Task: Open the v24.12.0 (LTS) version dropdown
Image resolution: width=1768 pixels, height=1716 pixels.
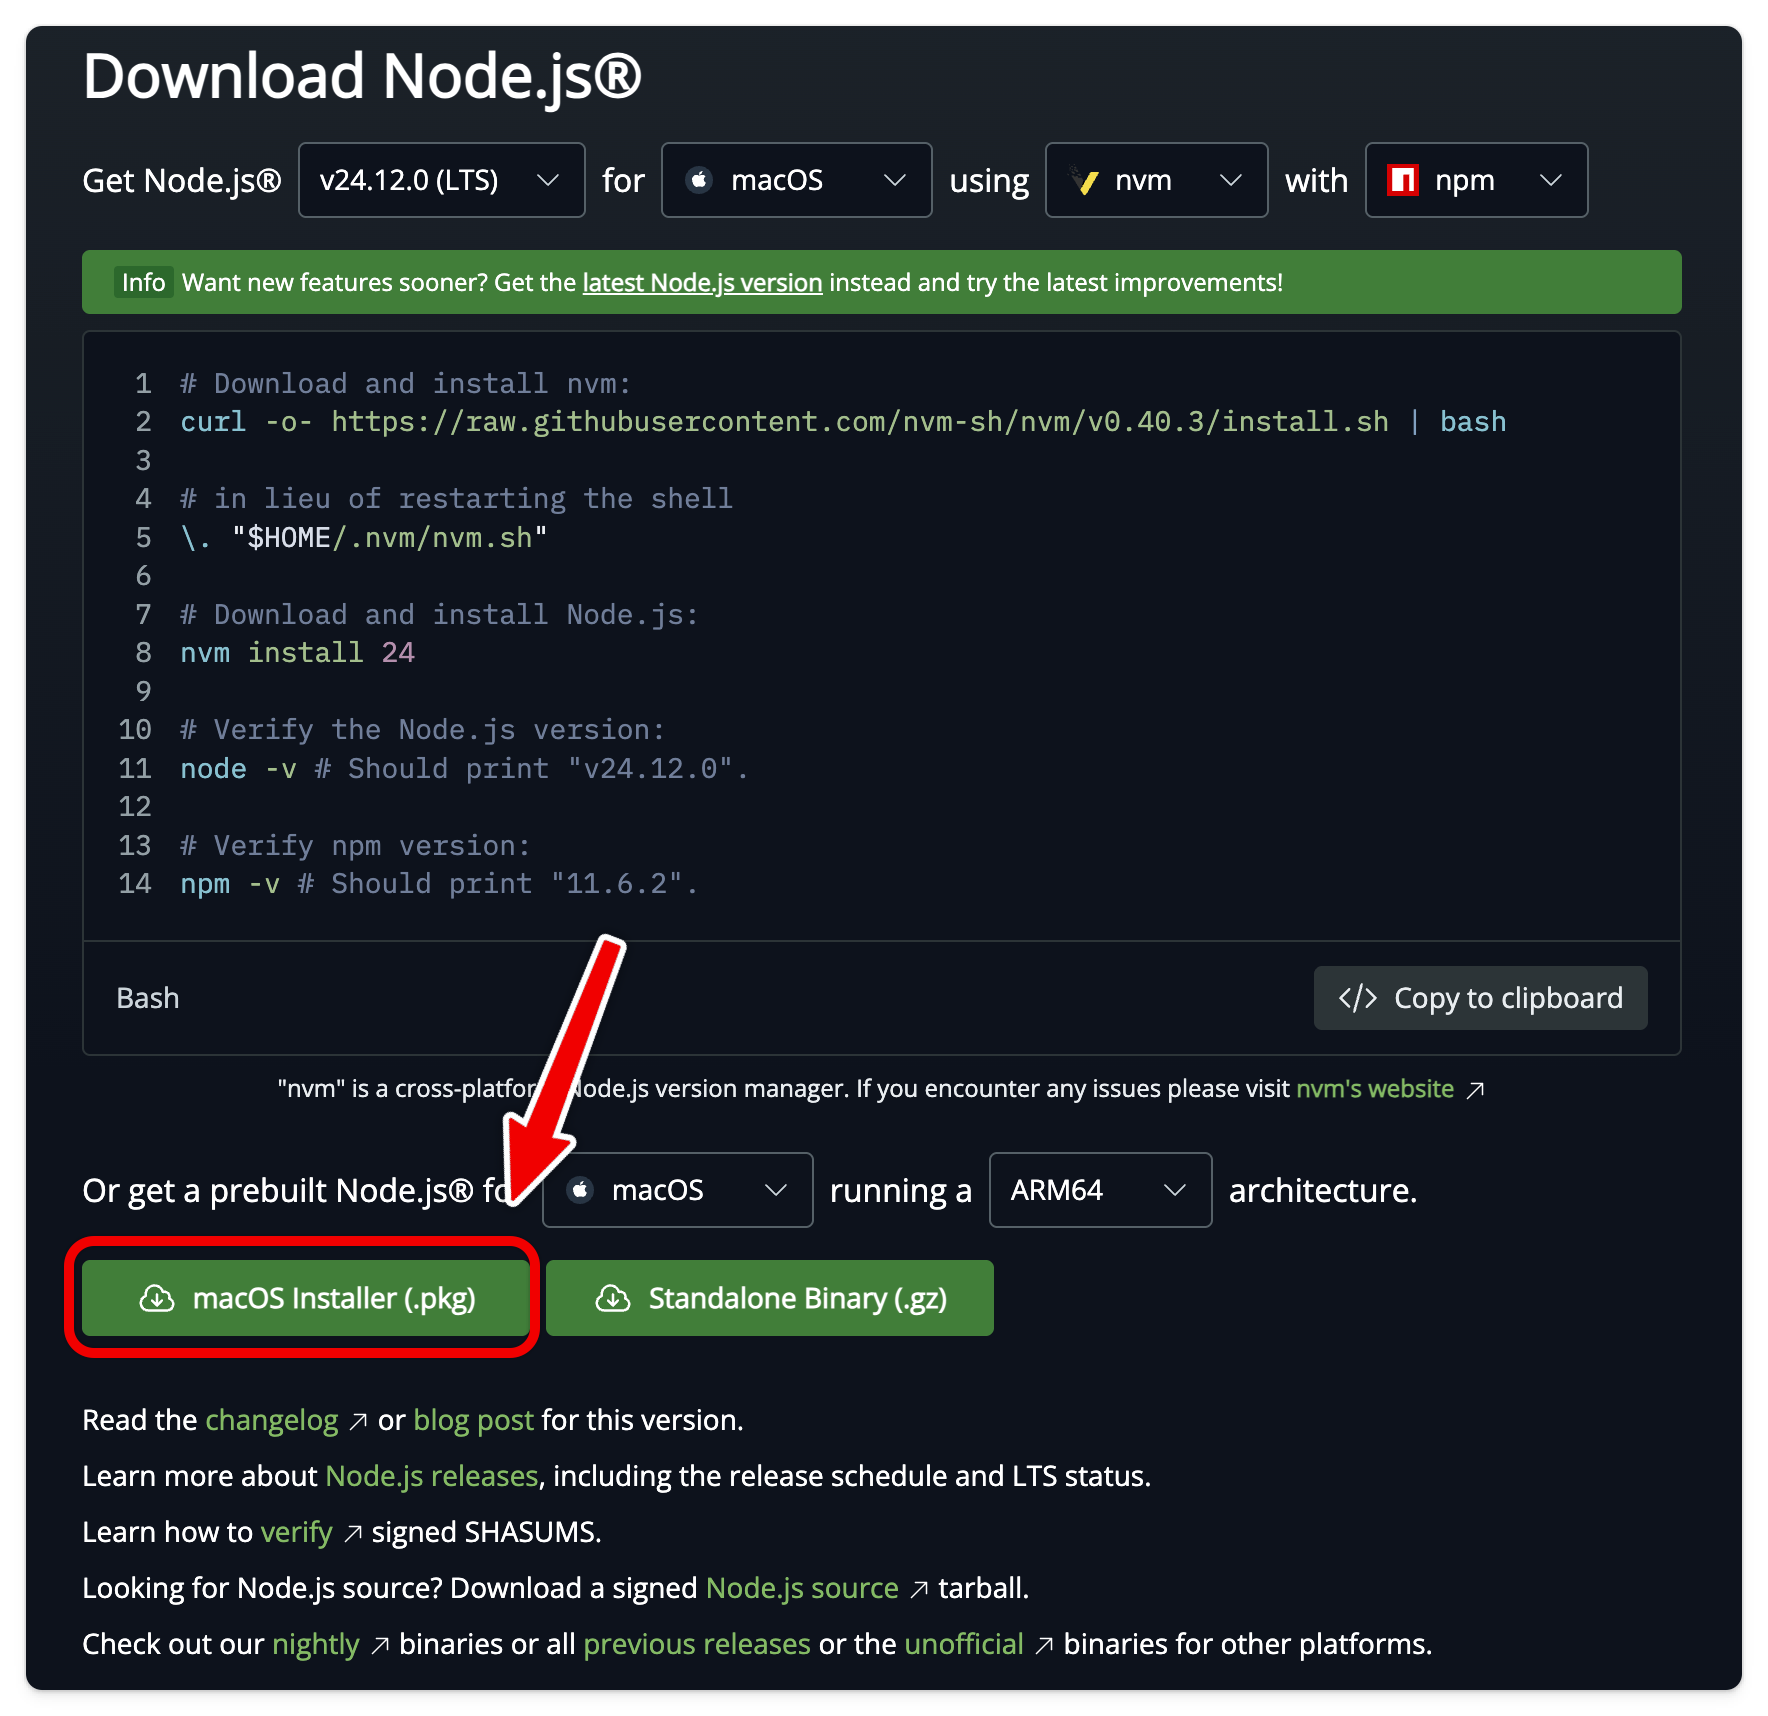Action: pos(441,180)
